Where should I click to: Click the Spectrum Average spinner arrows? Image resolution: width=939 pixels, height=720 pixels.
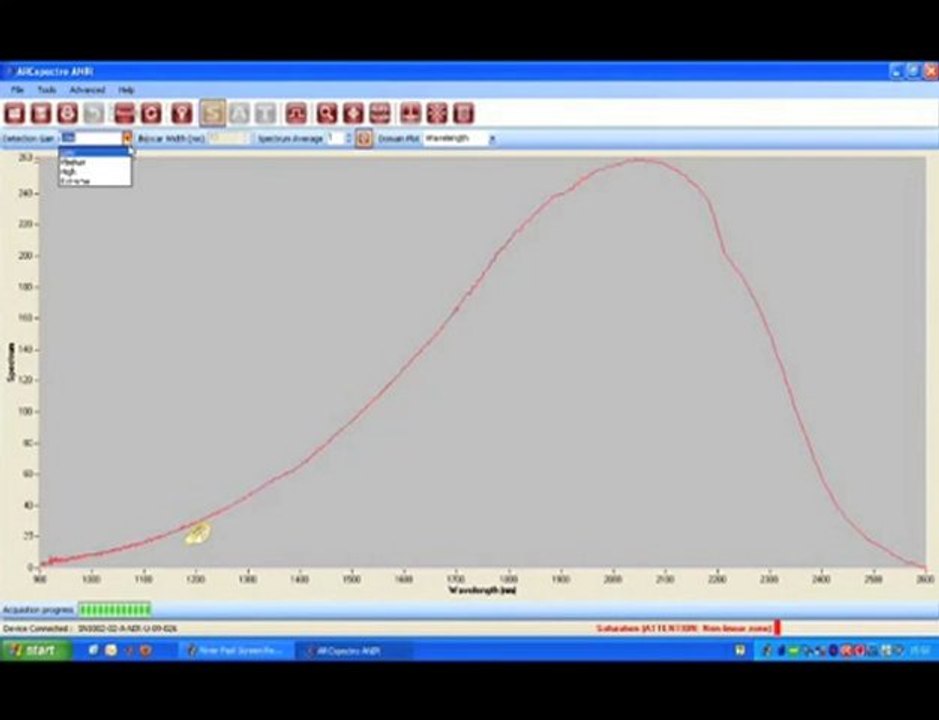[349, 138]
